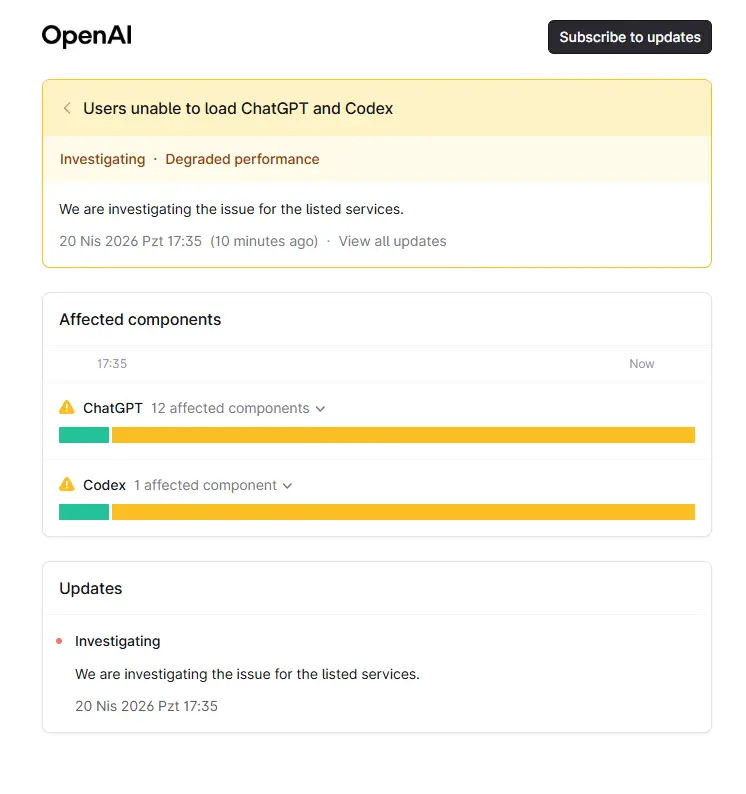Expand Codex's 1 affected component list
This screenshot has height=794, width=746.
click(213, 485)
